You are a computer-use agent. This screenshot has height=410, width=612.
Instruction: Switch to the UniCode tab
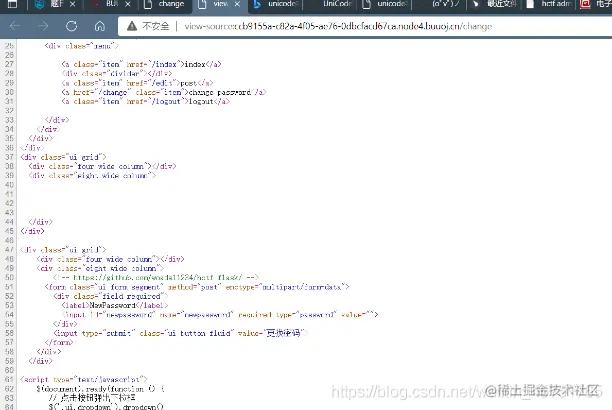pyautogui.click(x=332, y=4)
